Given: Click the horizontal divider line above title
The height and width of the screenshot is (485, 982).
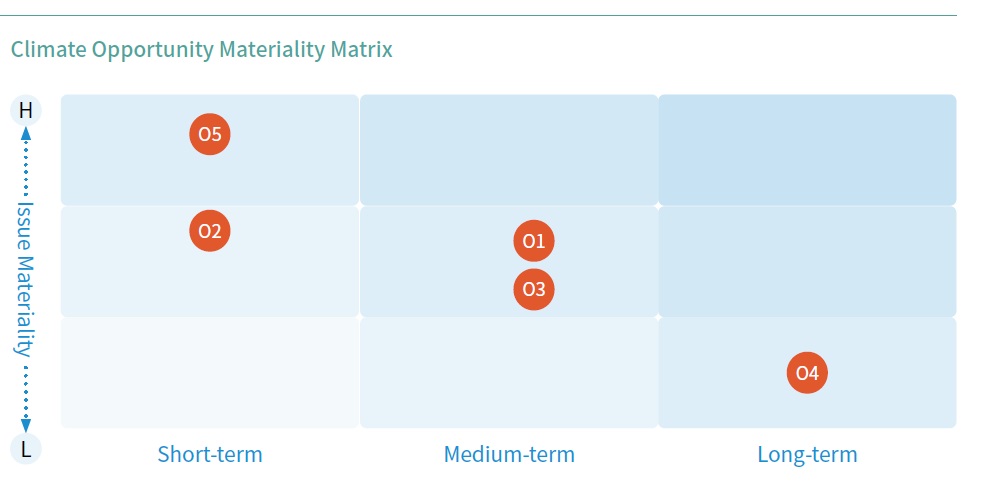Looking at the screenshot, I should click(x=478, y=15).
